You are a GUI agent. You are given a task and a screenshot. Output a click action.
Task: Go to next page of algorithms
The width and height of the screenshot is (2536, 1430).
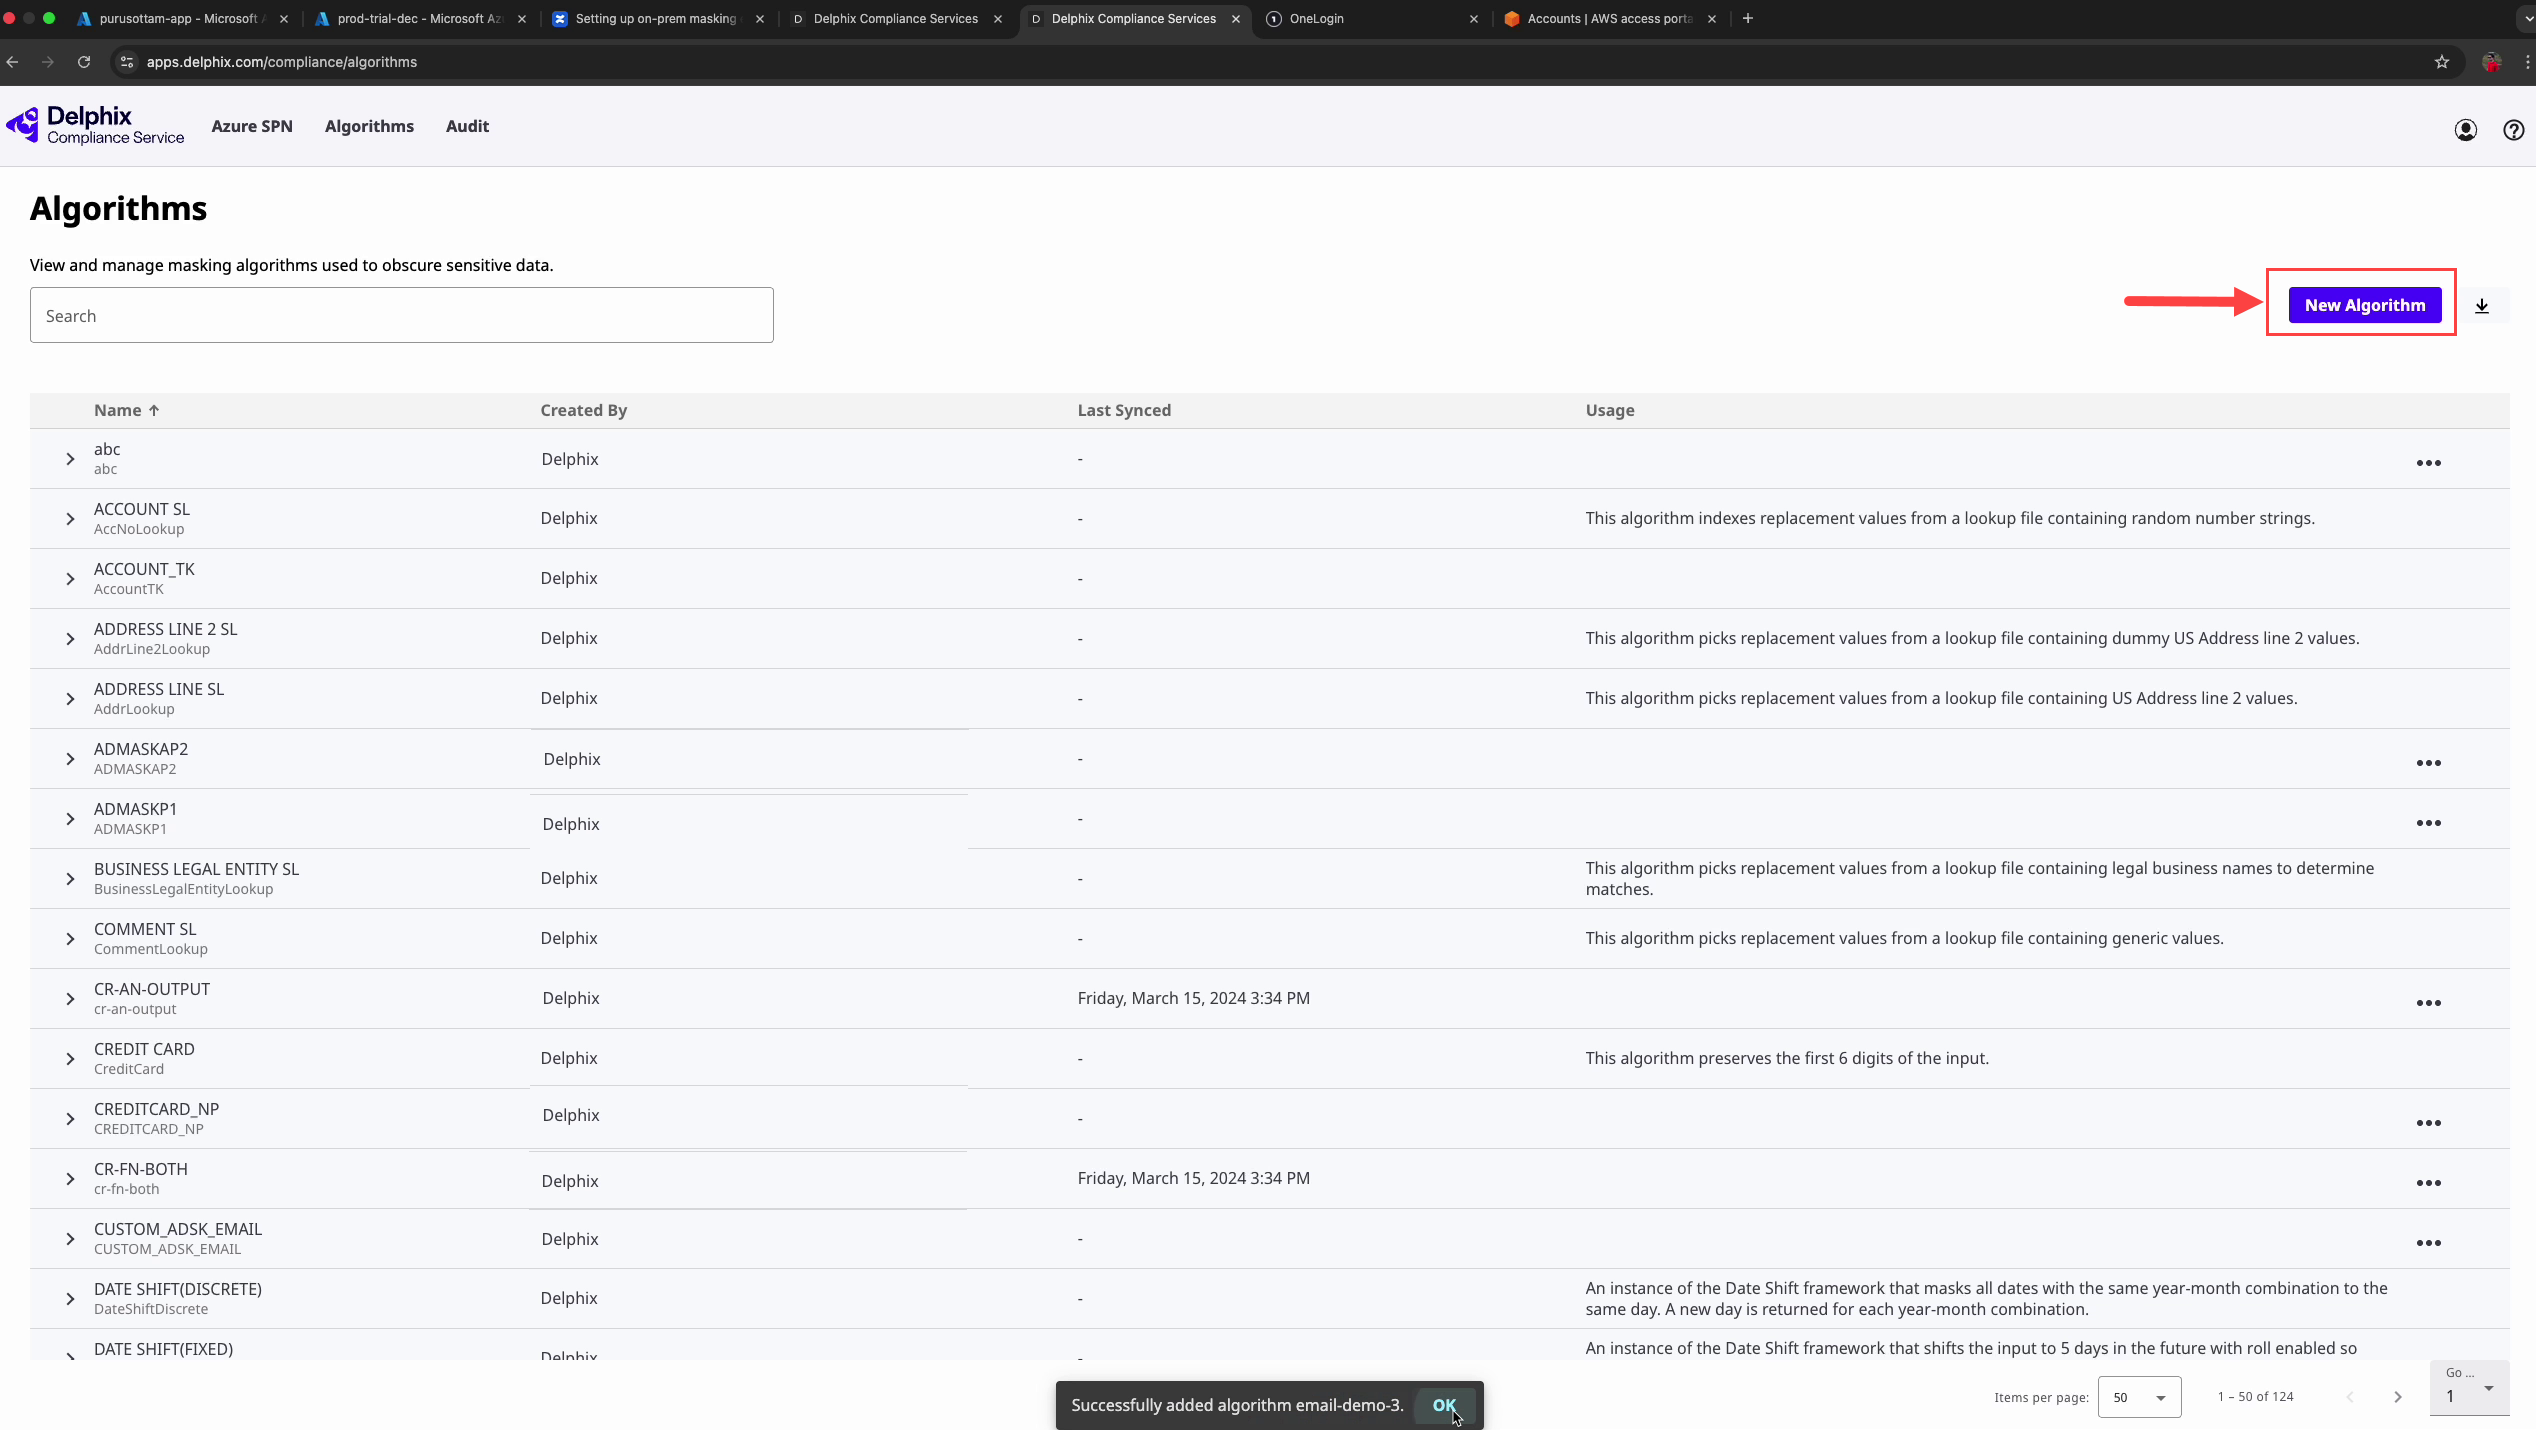(2398, 1397)
